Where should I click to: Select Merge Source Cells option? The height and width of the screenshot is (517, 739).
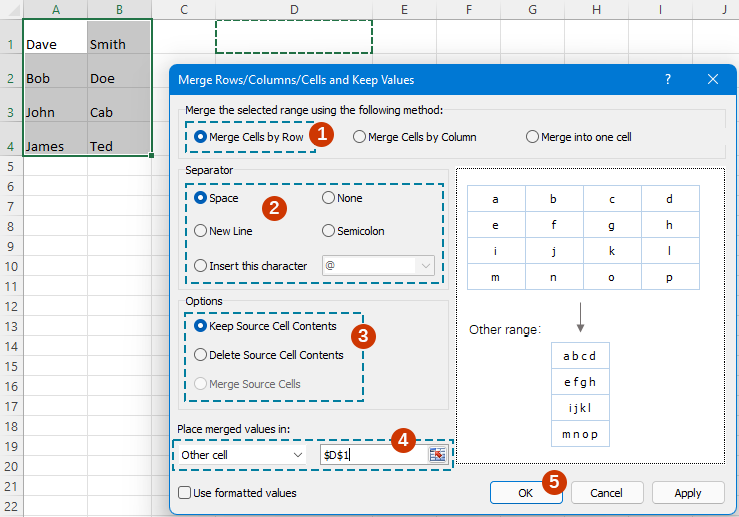pos(247,384)
